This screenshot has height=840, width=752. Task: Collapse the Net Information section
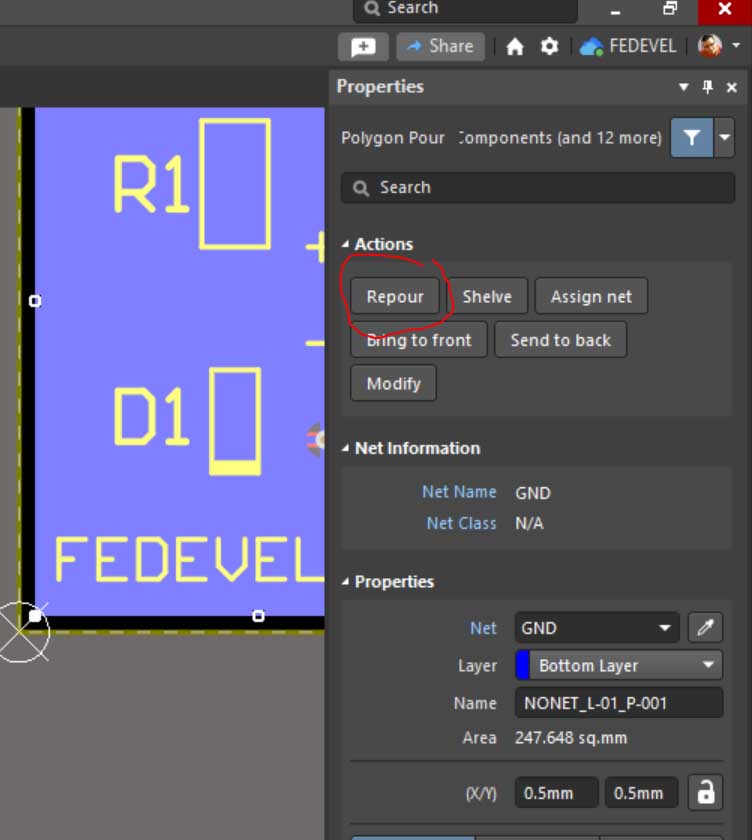click(346, 448)
